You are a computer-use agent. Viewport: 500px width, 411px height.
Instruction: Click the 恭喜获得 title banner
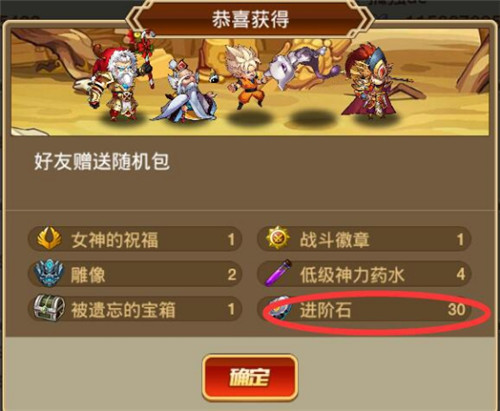click(250, 19)
